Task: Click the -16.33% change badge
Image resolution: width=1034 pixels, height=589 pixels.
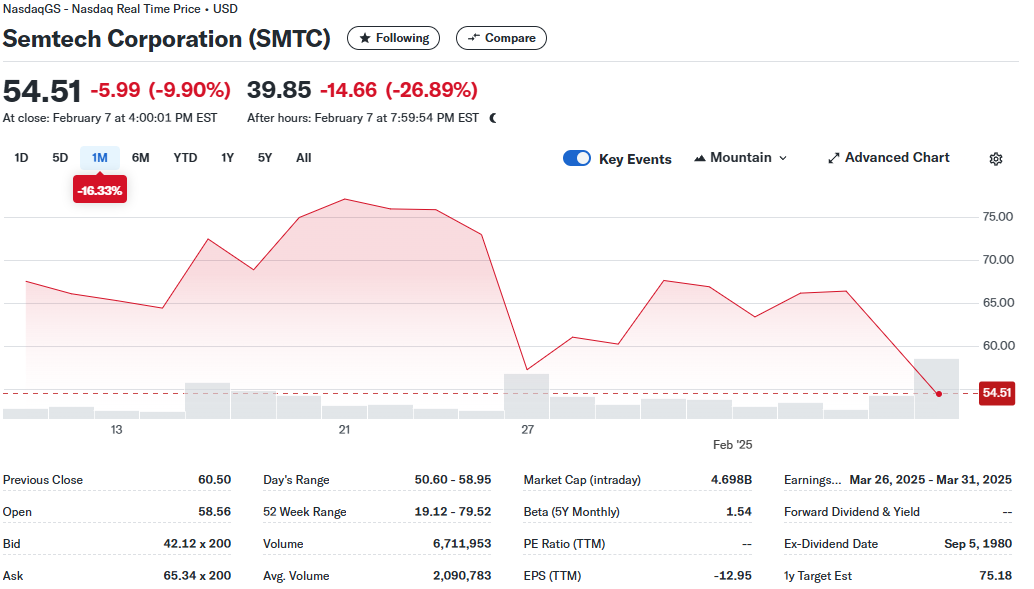Action: pyautogui.click(x=100, y=190)
